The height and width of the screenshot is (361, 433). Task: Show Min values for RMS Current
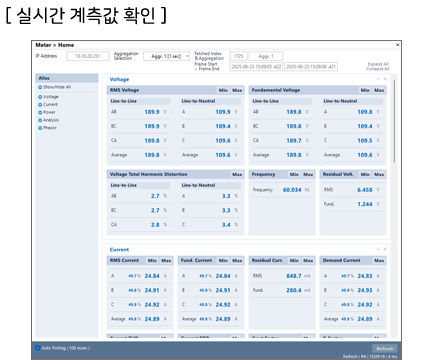(152, 260)
